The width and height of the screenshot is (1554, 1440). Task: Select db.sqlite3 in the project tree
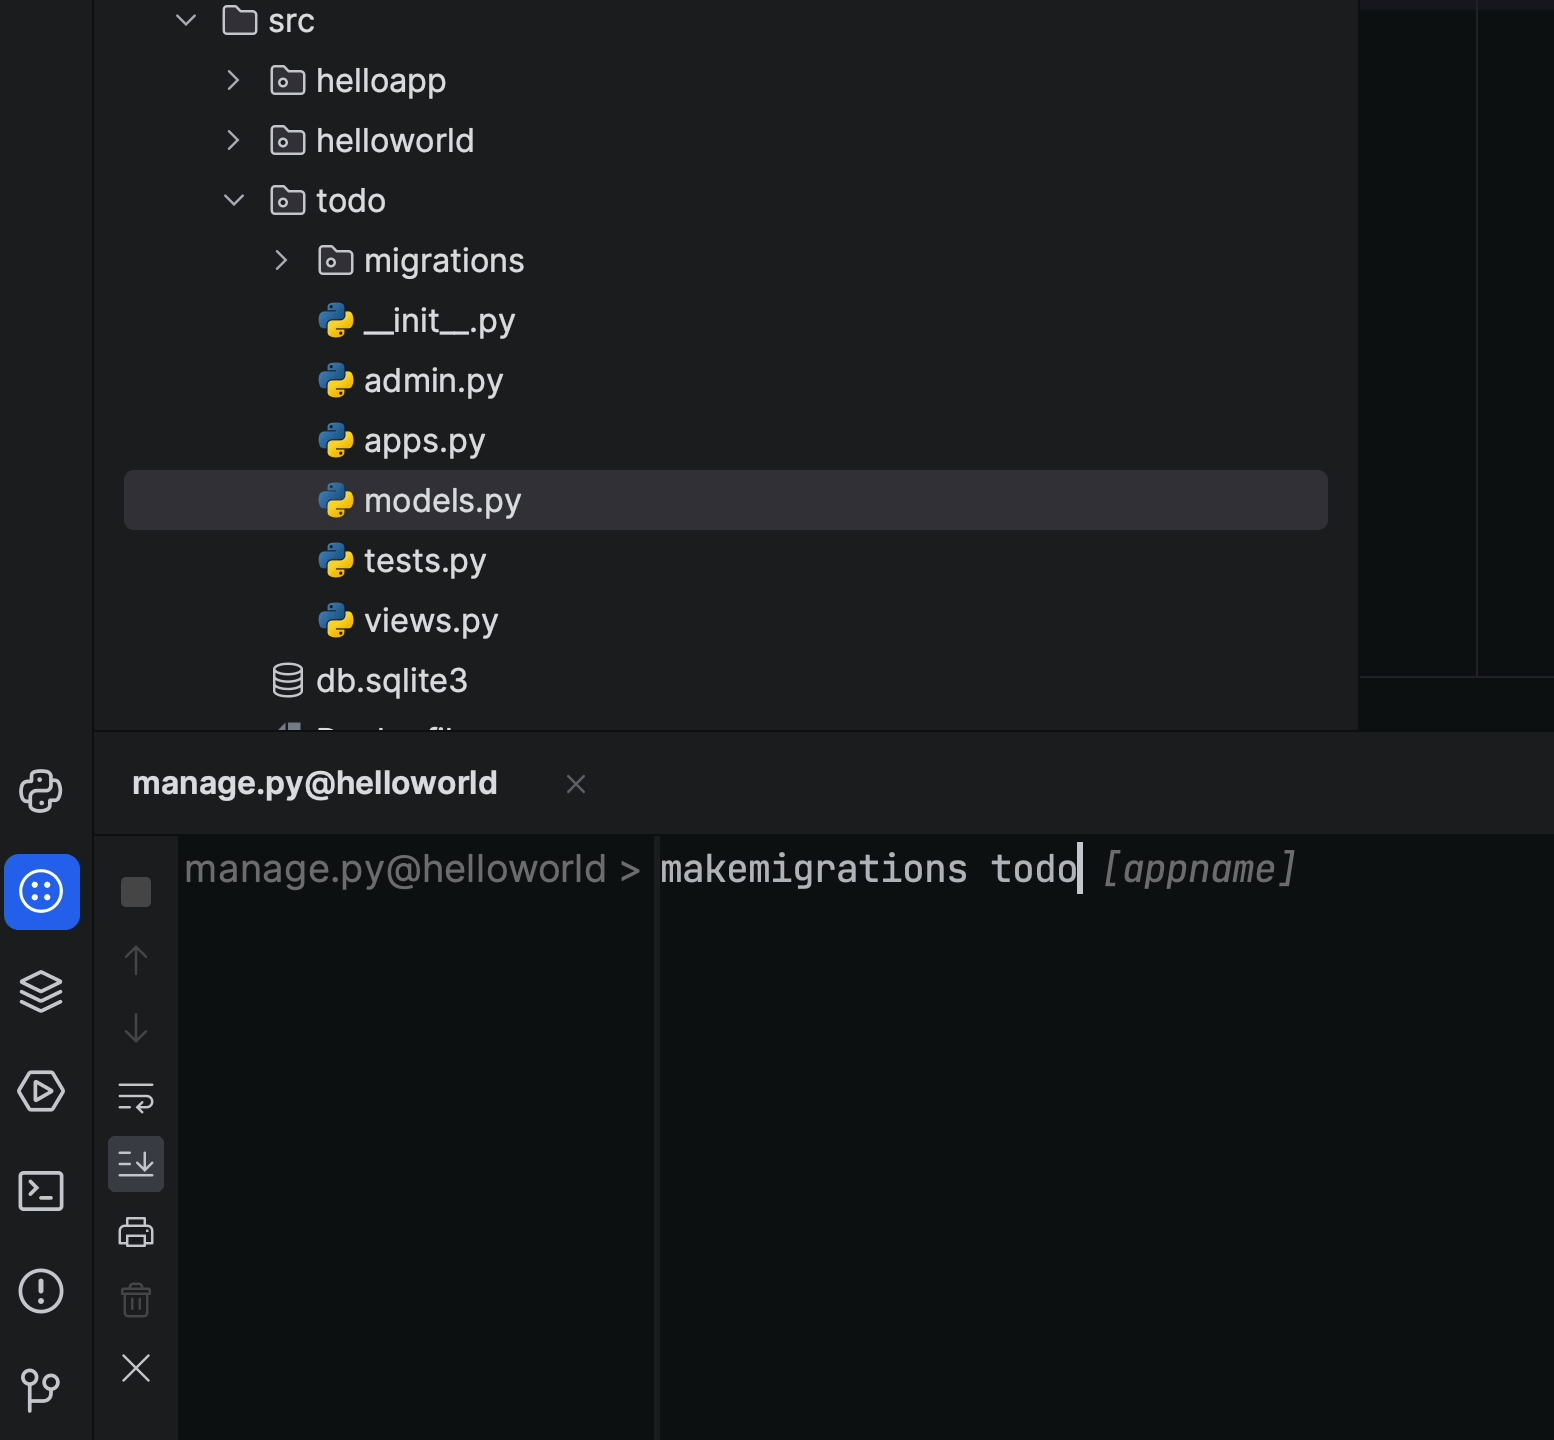391,680
